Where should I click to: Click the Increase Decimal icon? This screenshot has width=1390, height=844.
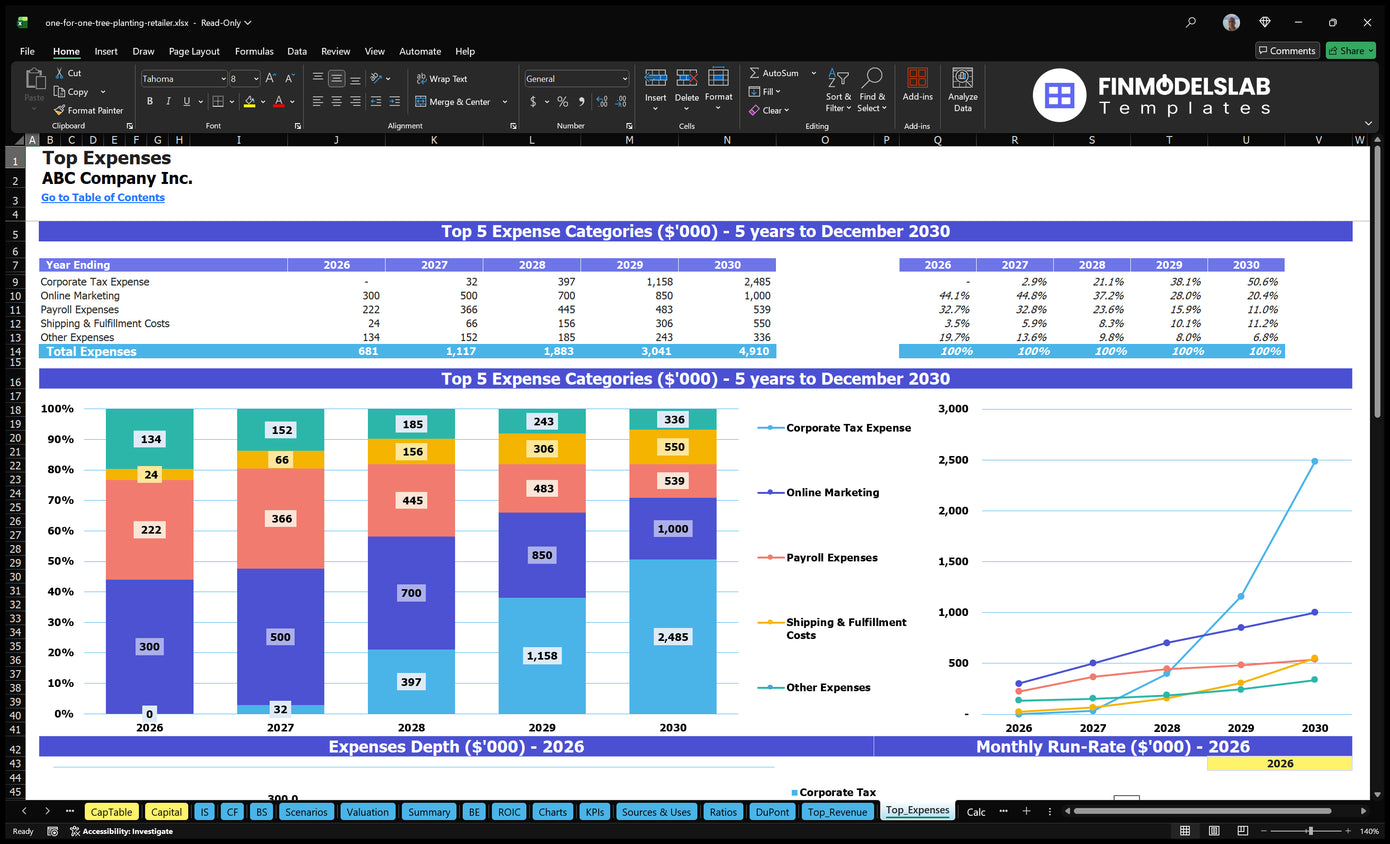point(599,102)
